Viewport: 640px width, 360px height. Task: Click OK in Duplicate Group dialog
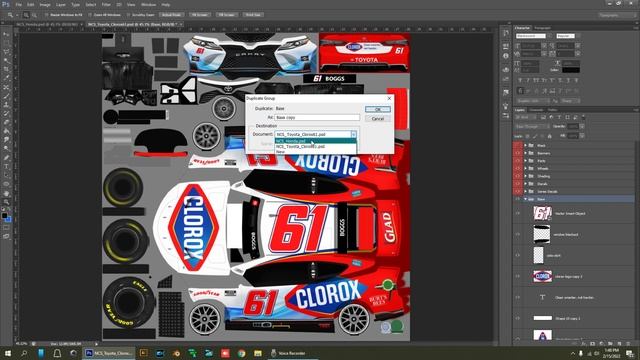tap(378, 109)
